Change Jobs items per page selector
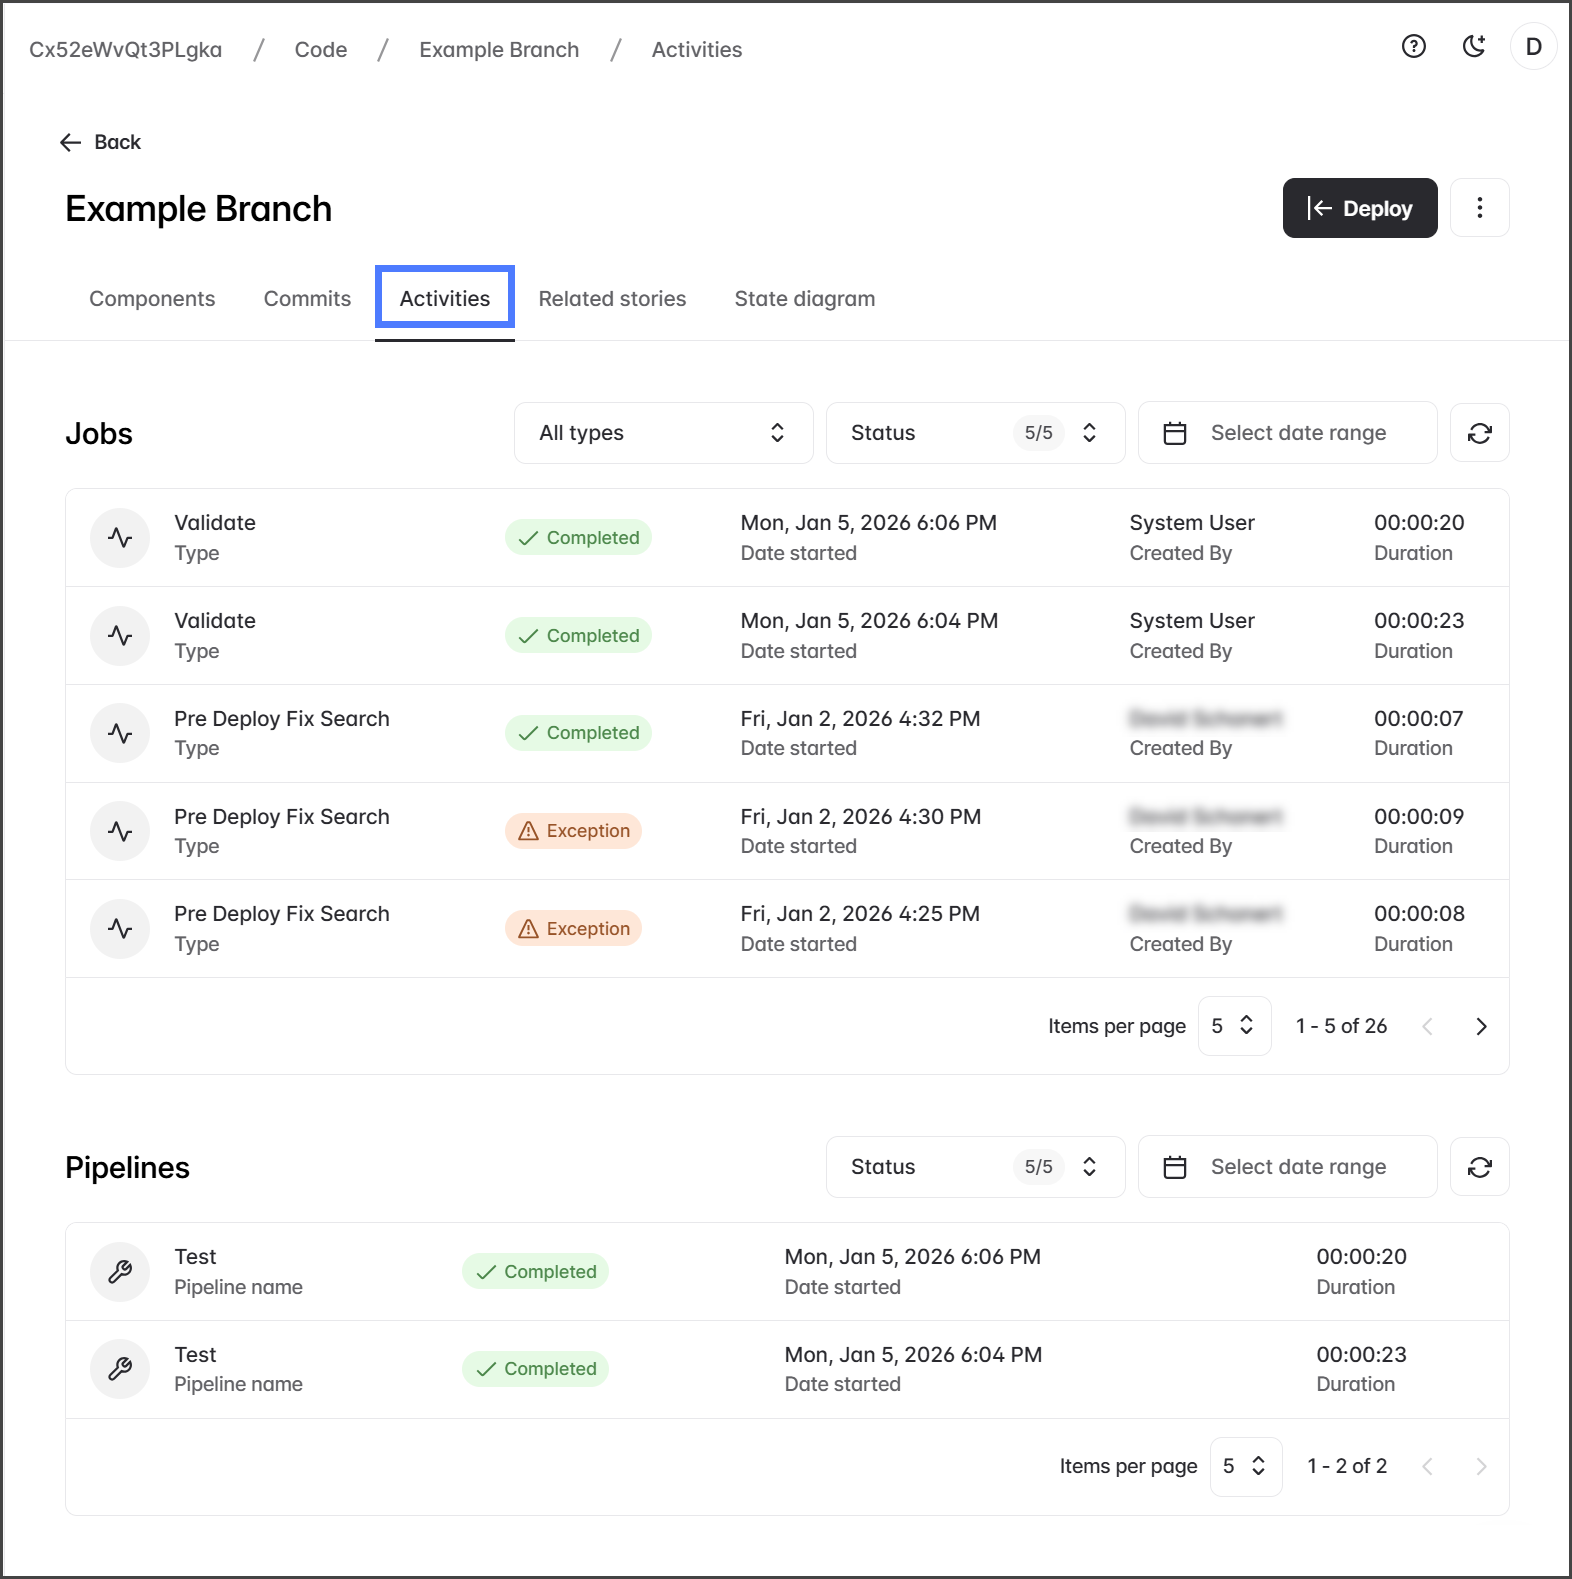This screenshot has width=1572, height=1579. [x=1234, y=1026]
